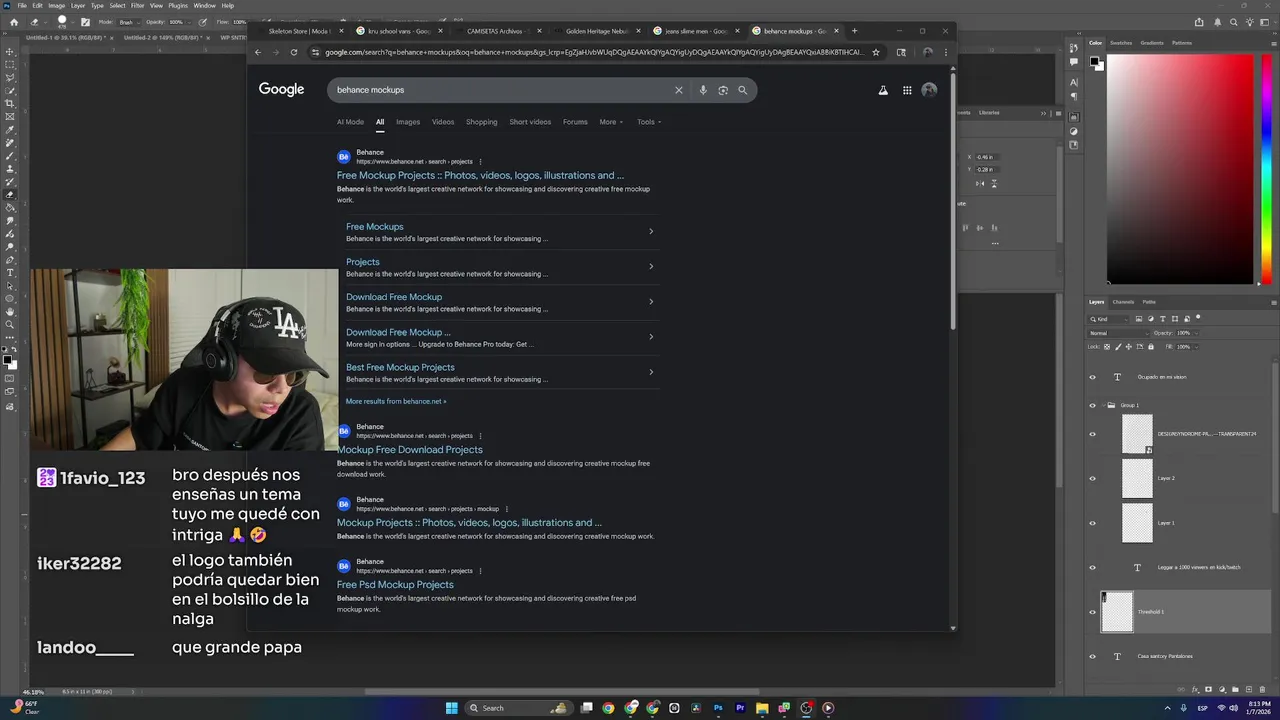Select the Crop tool
Image resolution: width=1280 pixels, height=720 pixels.
tap(10, 104)
